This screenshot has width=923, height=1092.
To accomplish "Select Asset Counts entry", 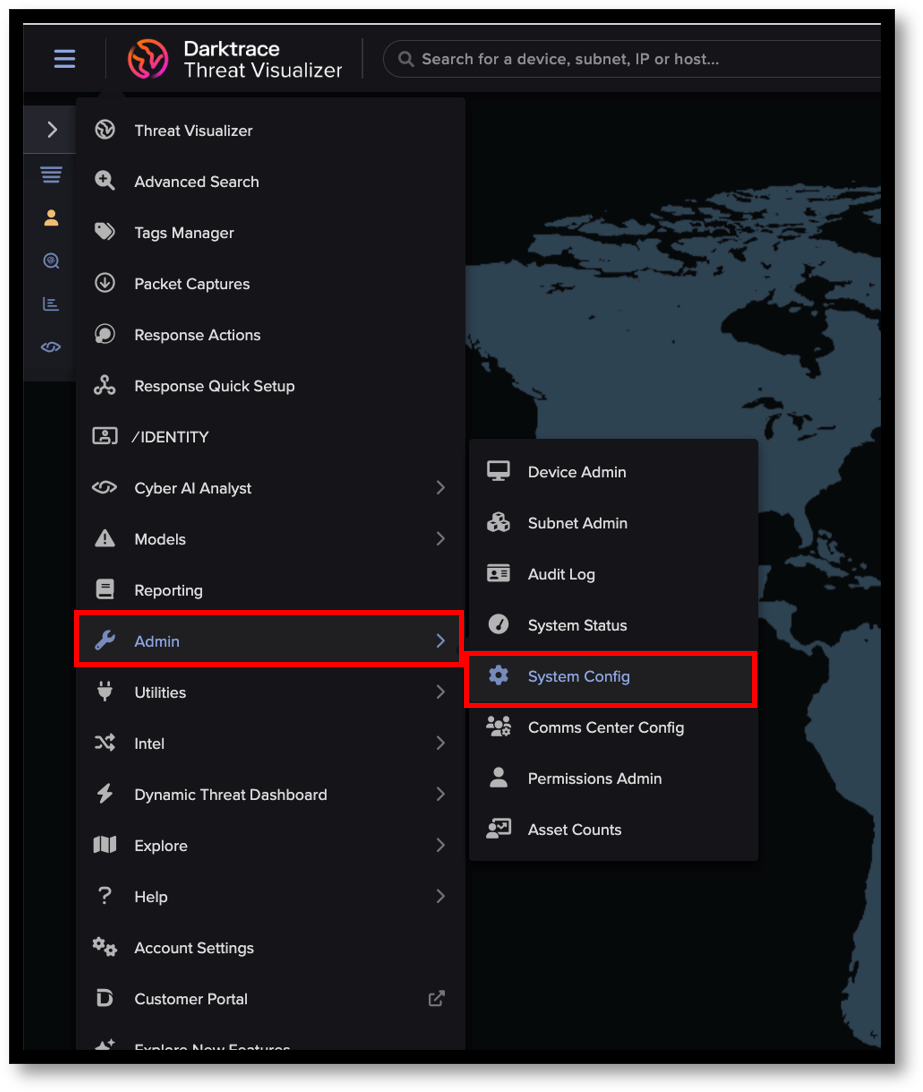I will (613, 829).
